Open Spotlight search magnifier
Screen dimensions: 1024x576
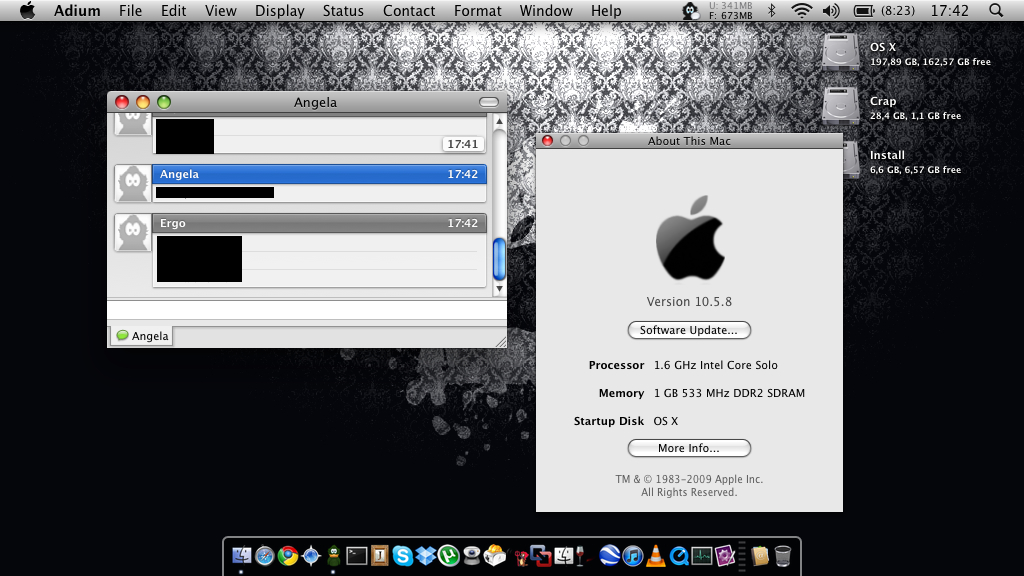(x=996, y=10)
